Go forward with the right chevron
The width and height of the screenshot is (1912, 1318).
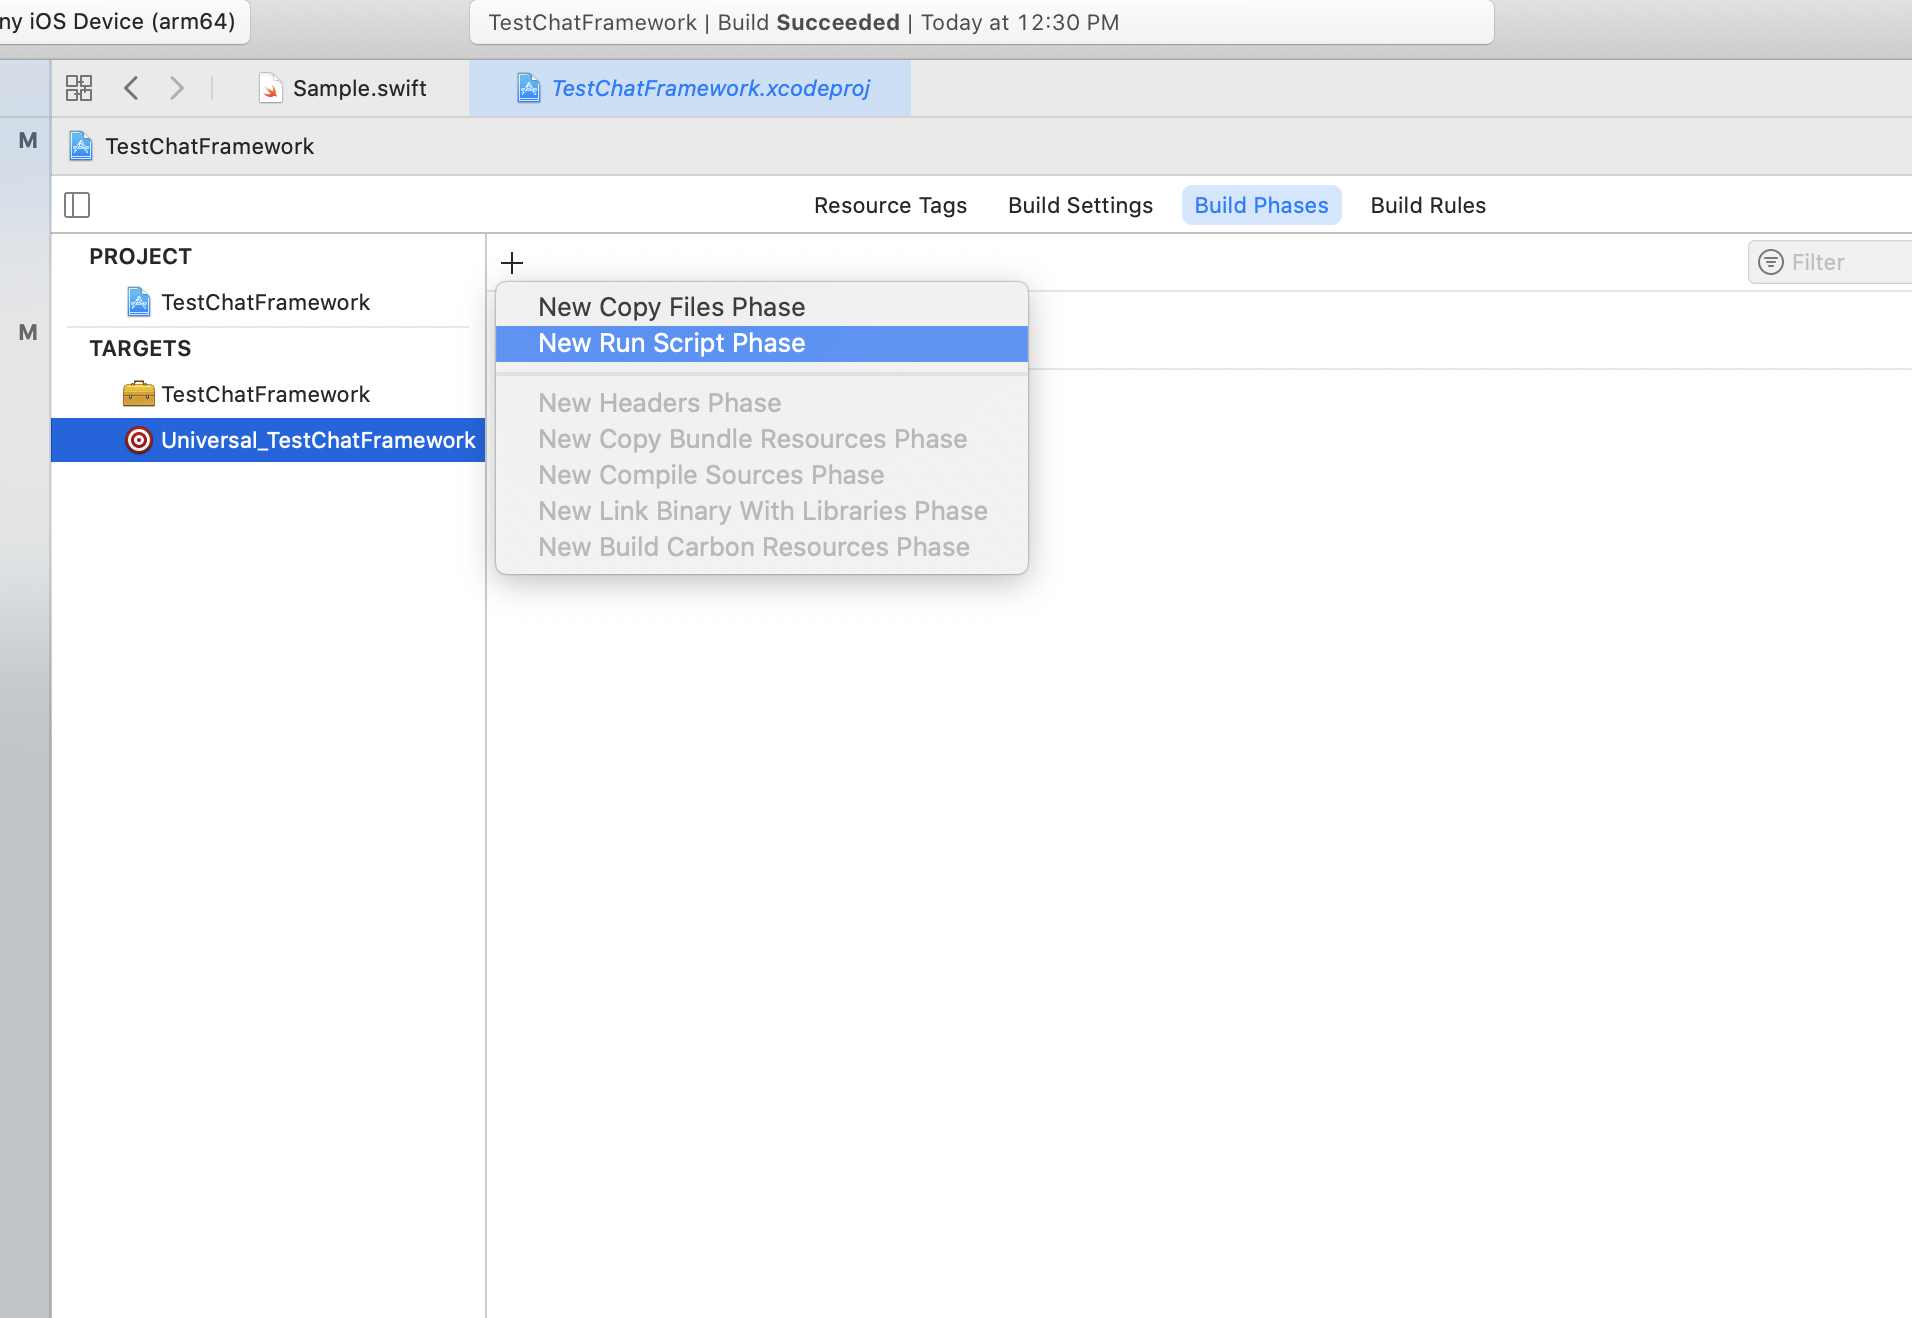click(x=177, y=88)
